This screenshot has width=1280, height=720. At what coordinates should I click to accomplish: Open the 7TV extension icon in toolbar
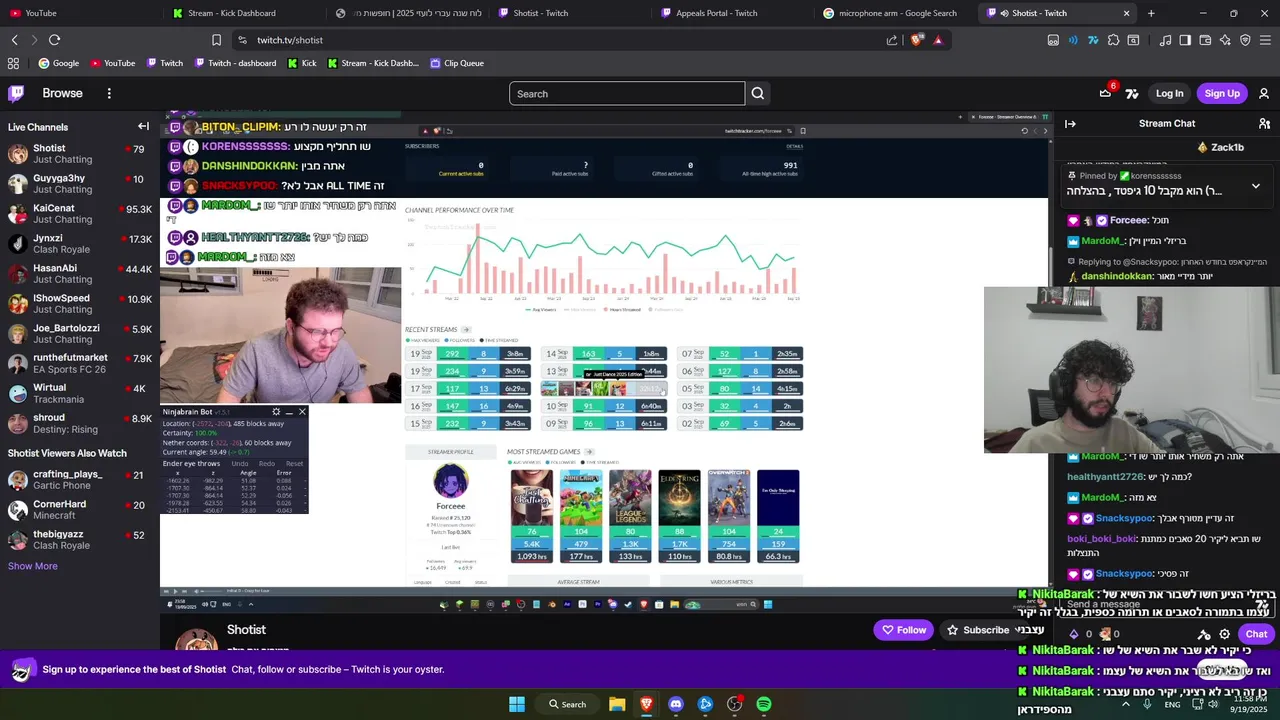pos(1093,40)
